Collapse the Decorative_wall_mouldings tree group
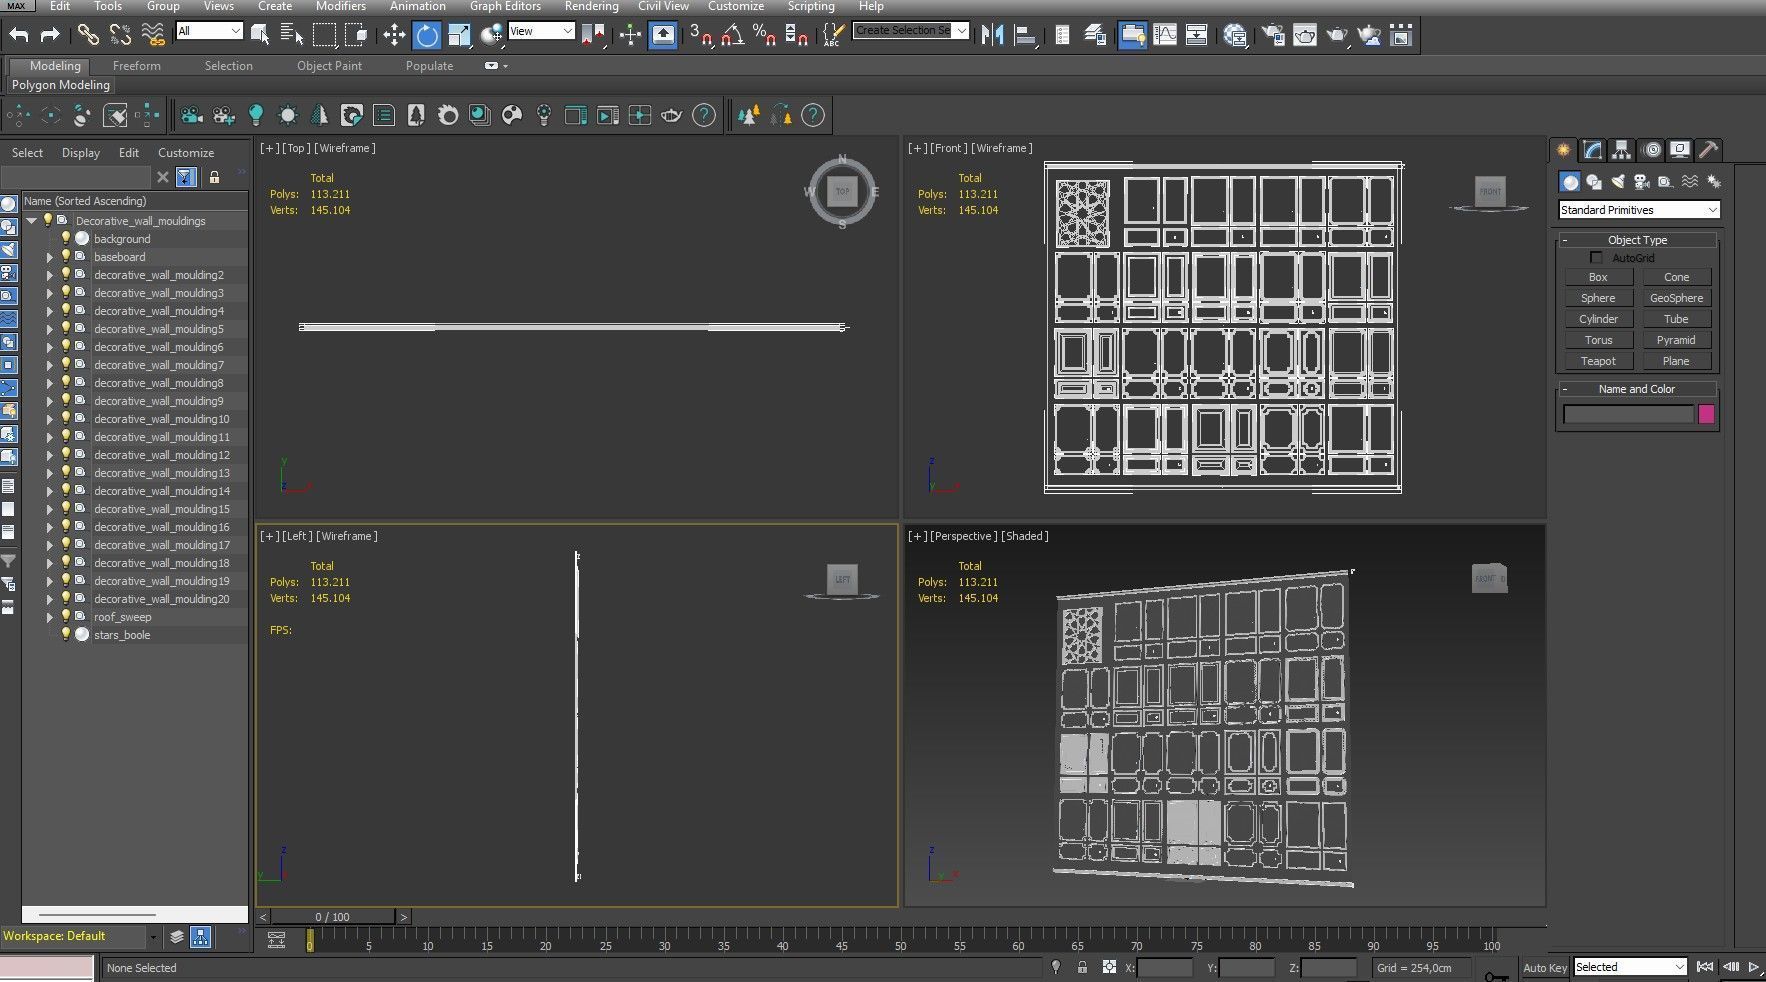This screenshot has height=982, width=1766. (x=31, y=221)
